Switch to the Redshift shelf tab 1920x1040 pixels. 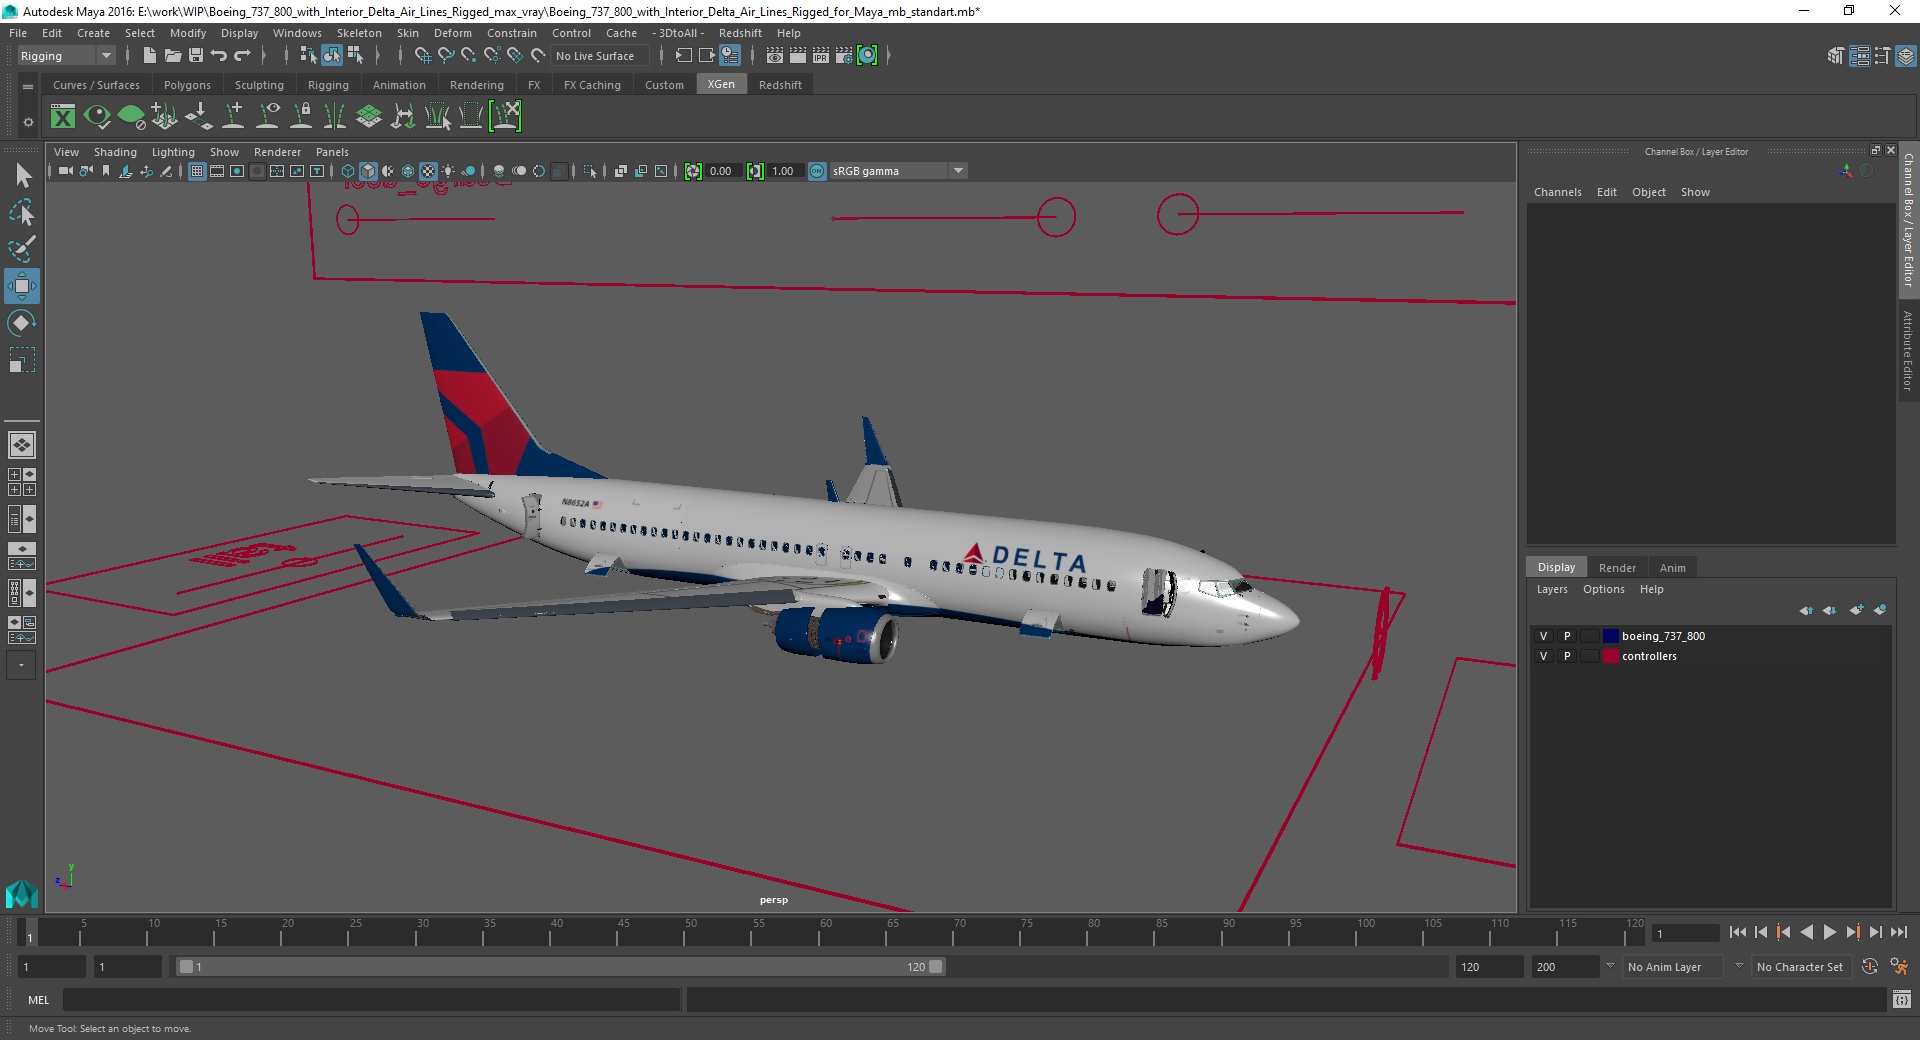780,85
